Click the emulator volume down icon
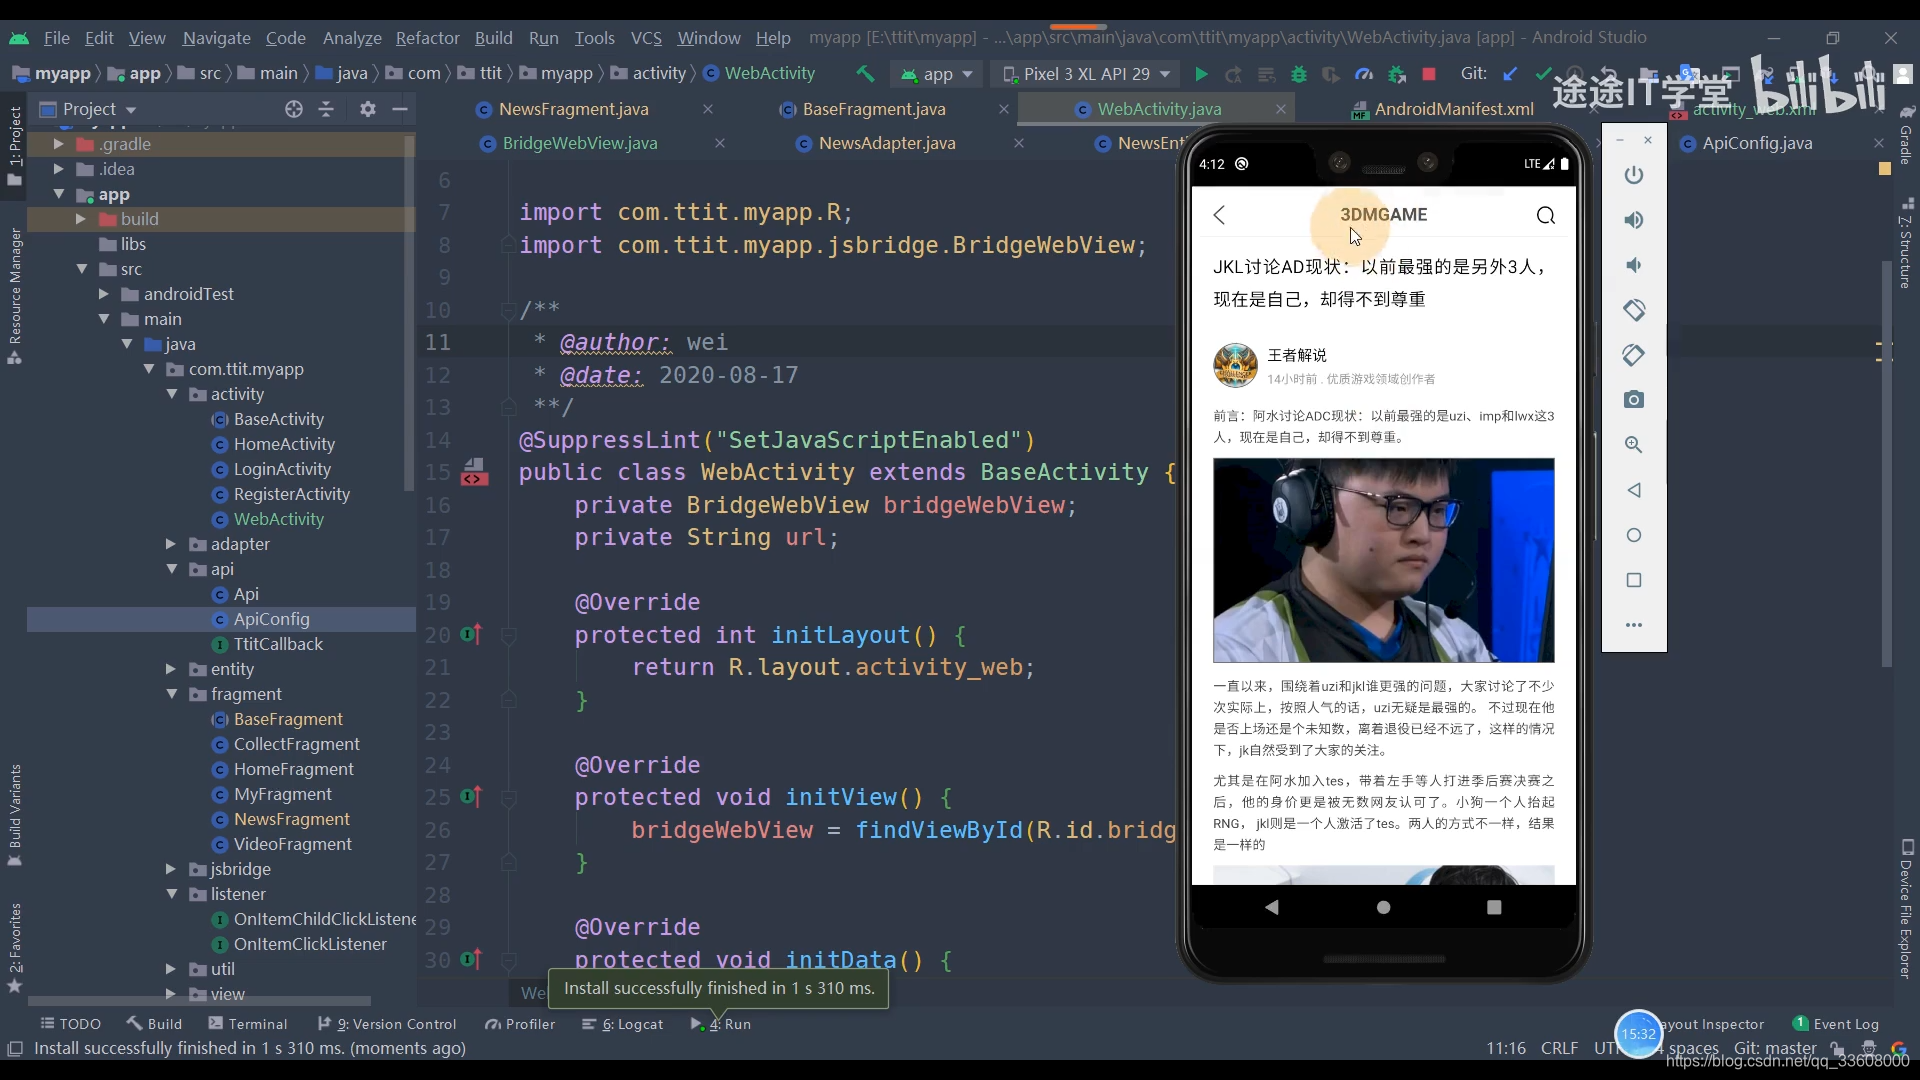The image size is (1920, 1080). 1634,265
